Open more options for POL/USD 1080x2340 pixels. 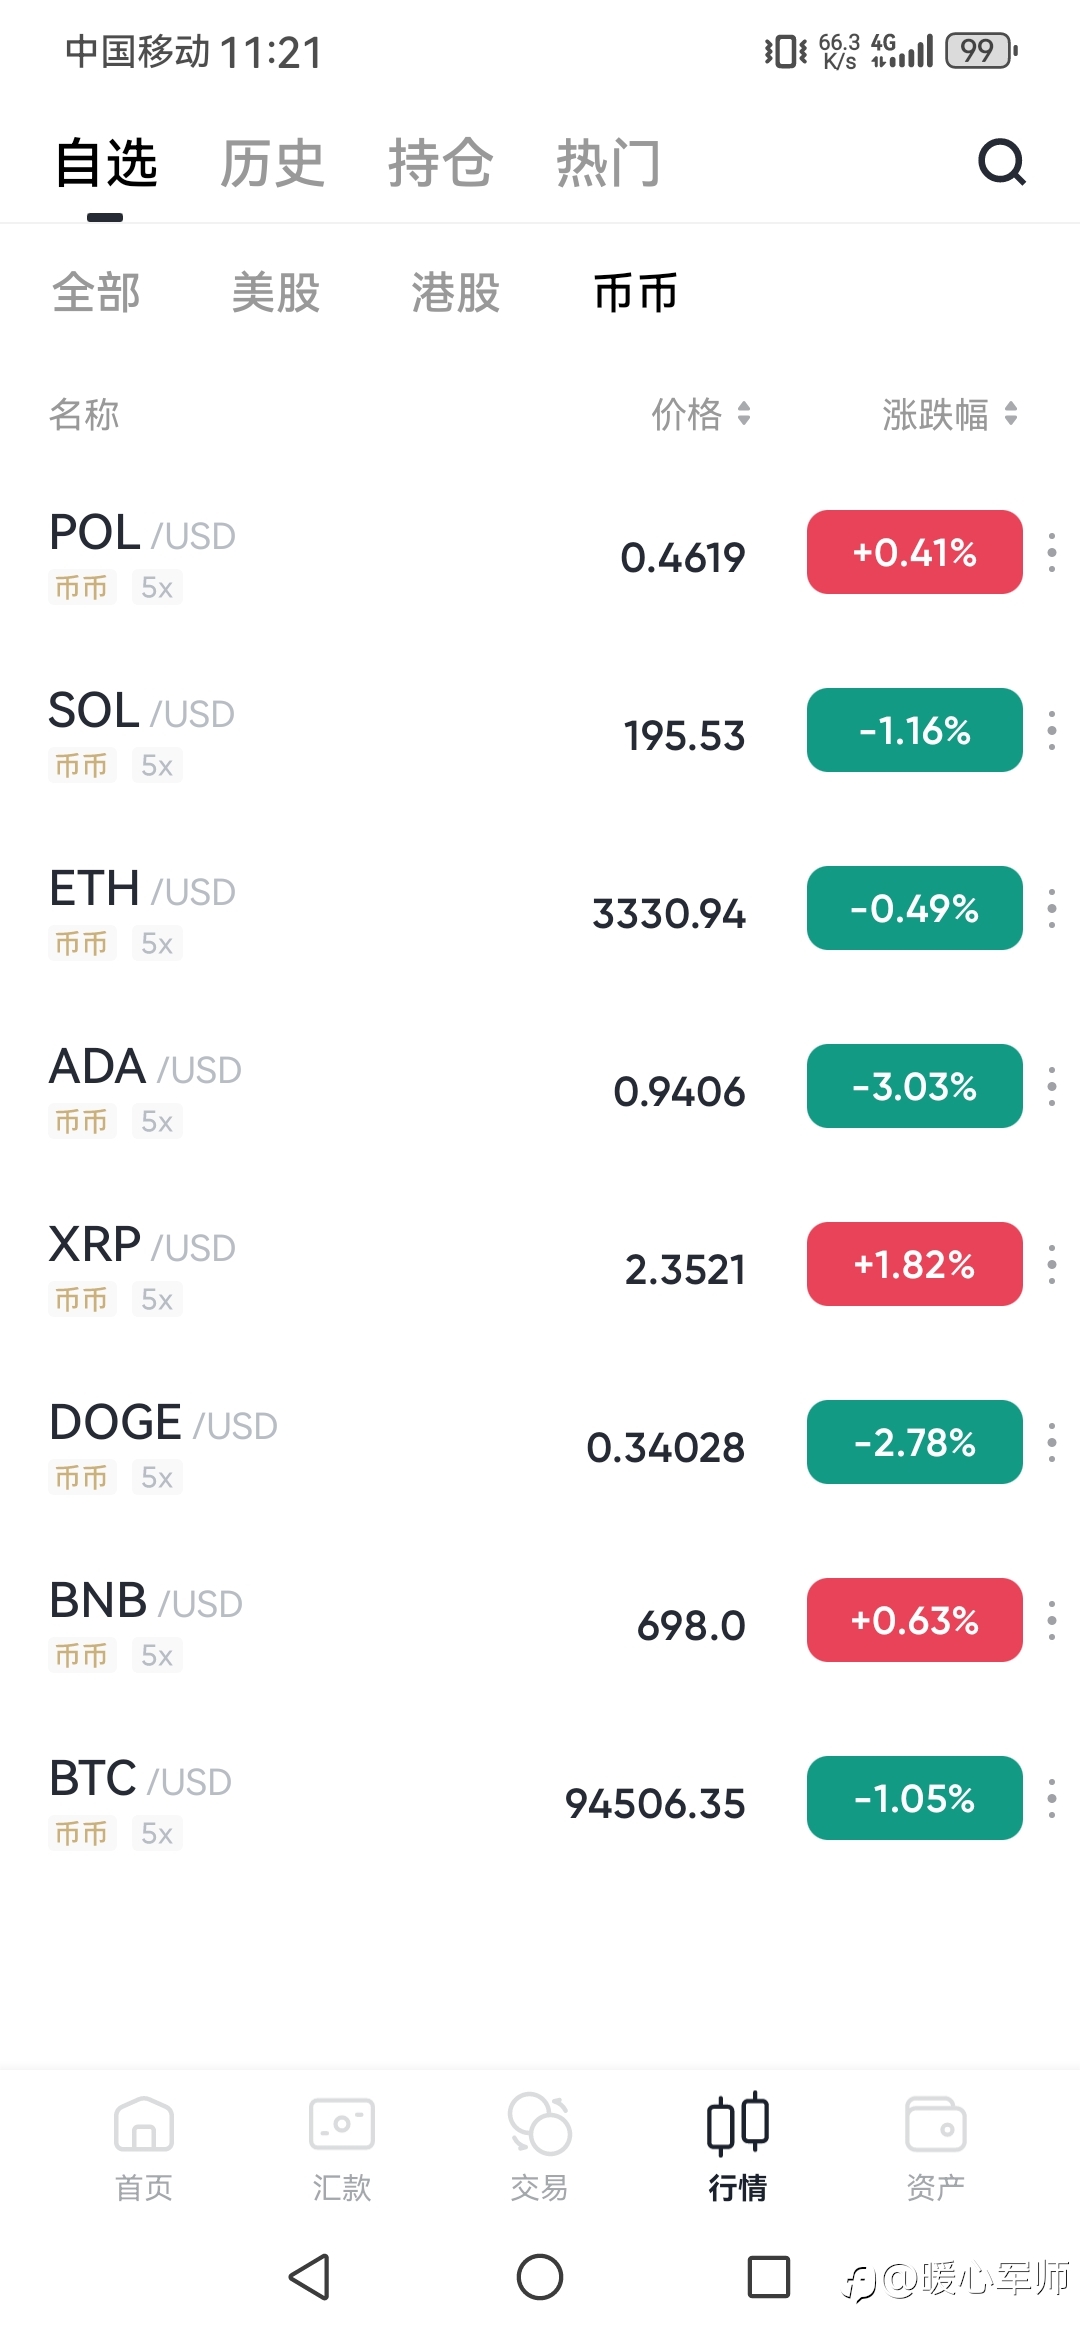[x=1052, y=553]
